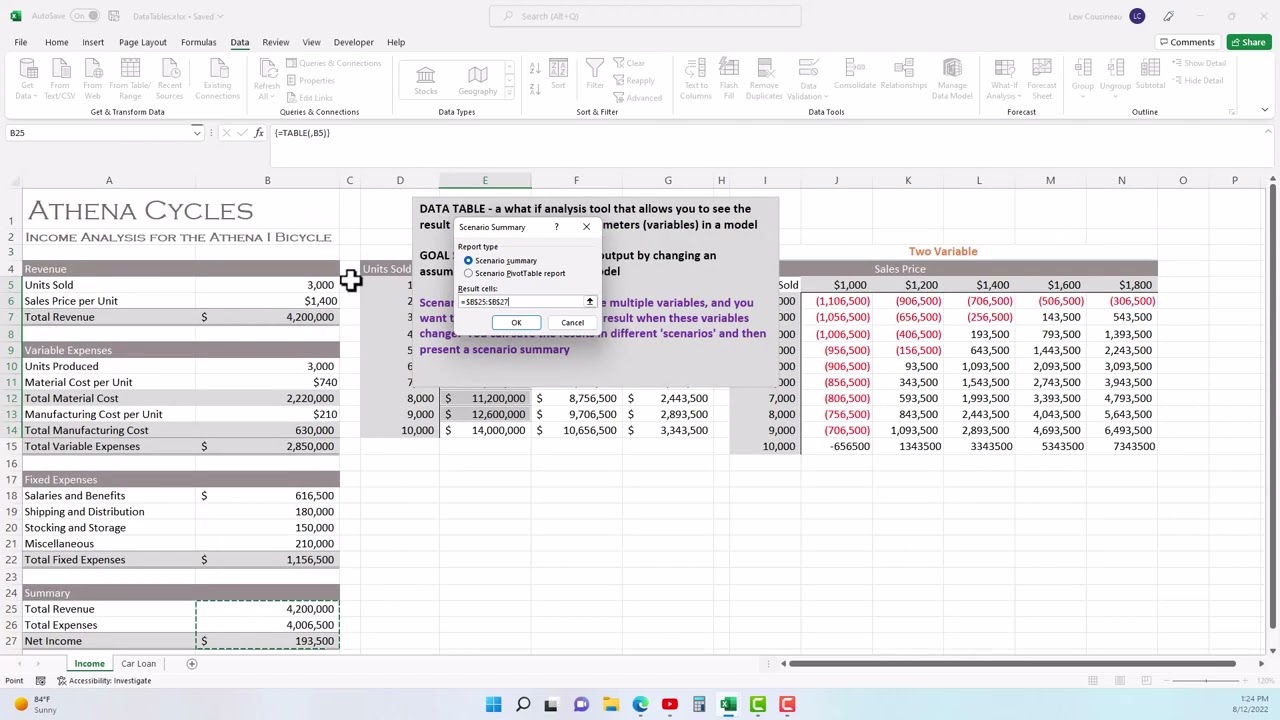Open the Windows Start menu

click(x=494, y=705)
